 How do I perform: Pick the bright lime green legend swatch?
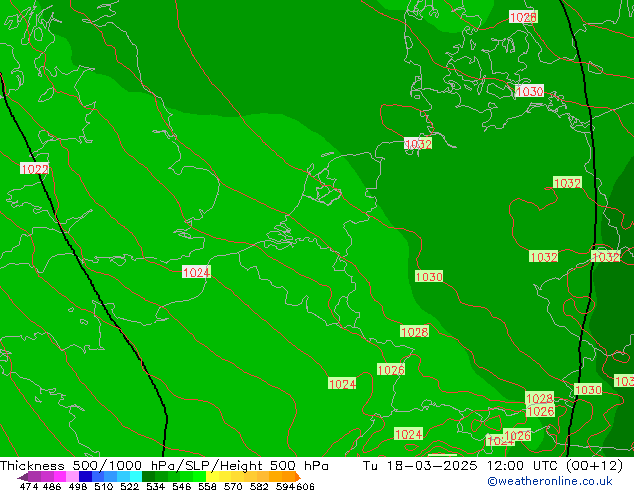200,477
